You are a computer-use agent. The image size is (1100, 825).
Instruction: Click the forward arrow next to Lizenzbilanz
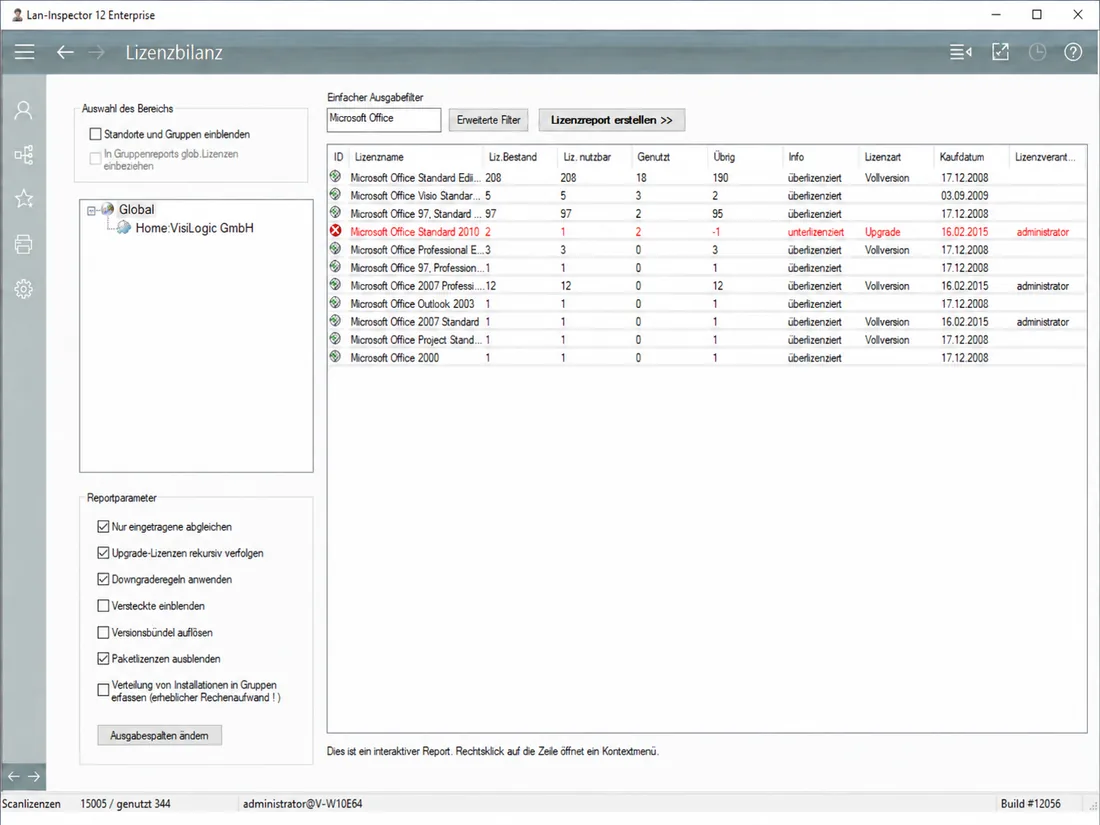96,52
